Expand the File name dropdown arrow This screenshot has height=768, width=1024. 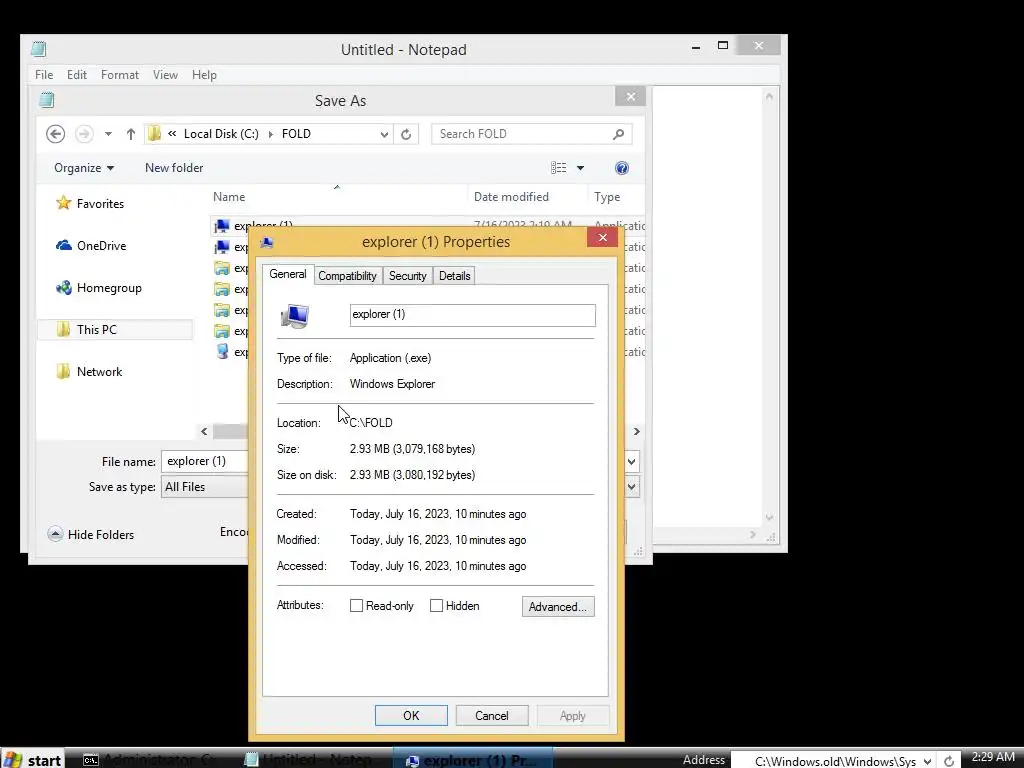point(632,461)
